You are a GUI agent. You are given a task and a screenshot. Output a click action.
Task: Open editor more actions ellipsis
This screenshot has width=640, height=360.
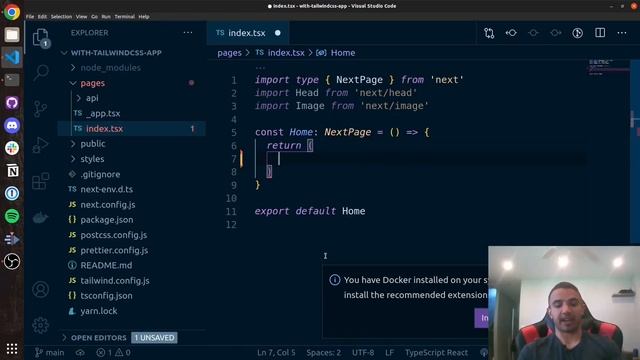point(622,33)
